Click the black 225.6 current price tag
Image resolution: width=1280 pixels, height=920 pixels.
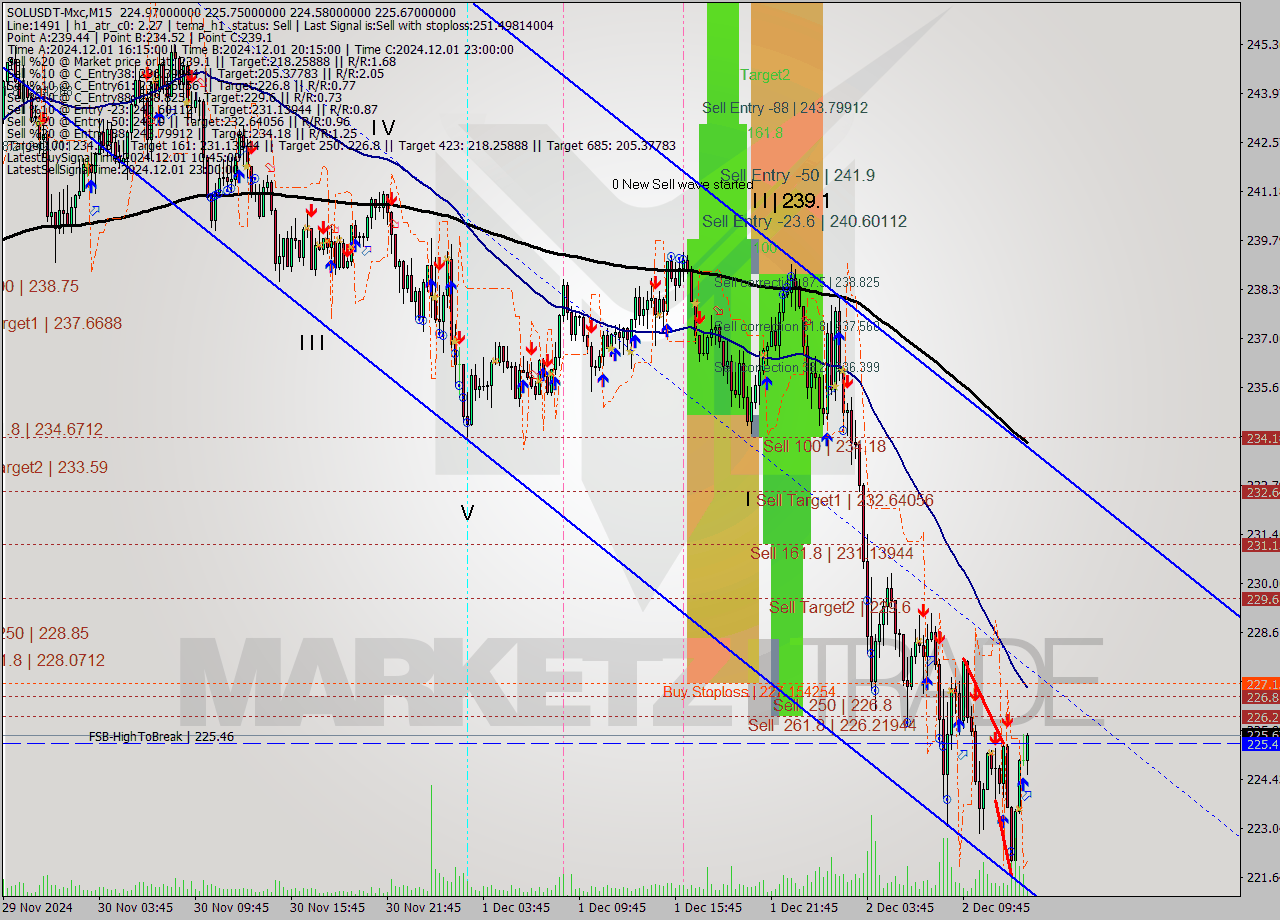pos(1261,733)
